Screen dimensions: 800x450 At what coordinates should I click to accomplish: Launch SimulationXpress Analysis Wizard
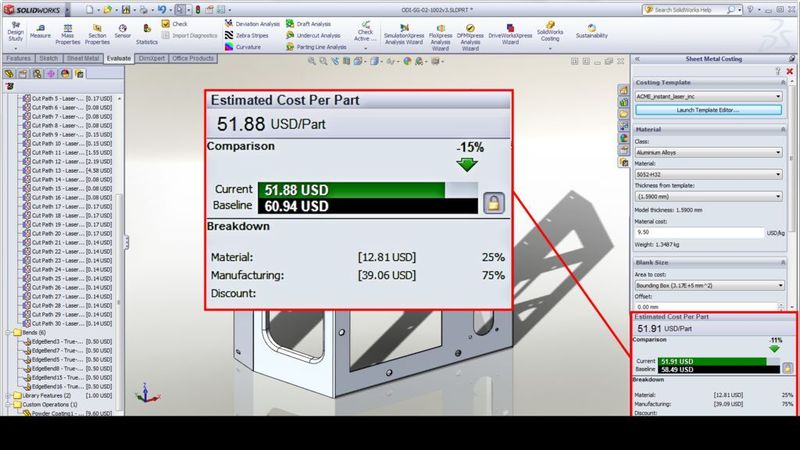[x=404, y=35]
